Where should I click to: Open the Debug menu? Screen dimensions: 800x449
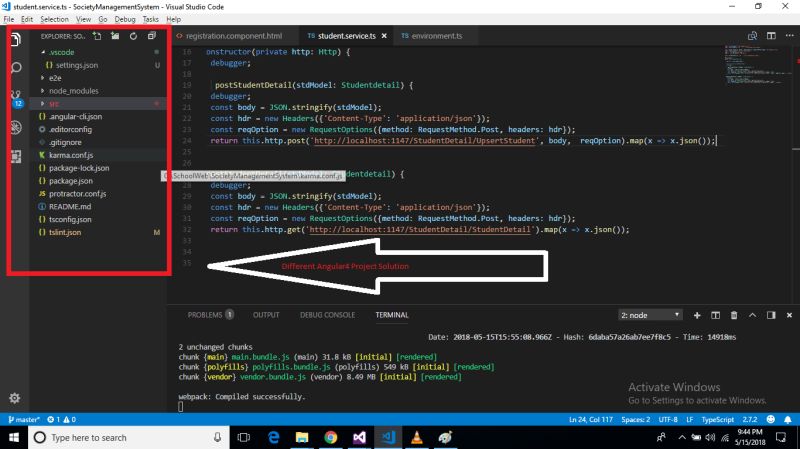coord(124,19)
